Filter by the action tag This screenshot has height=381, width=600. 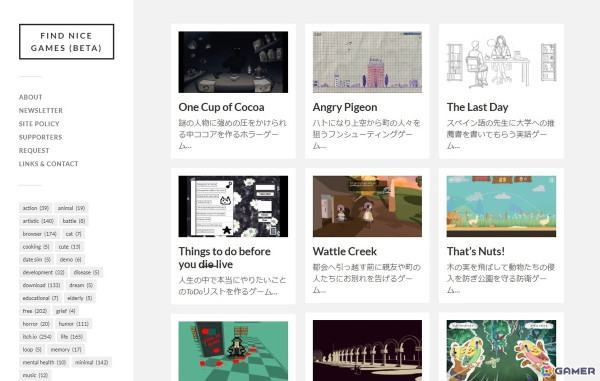coord(36,208)
